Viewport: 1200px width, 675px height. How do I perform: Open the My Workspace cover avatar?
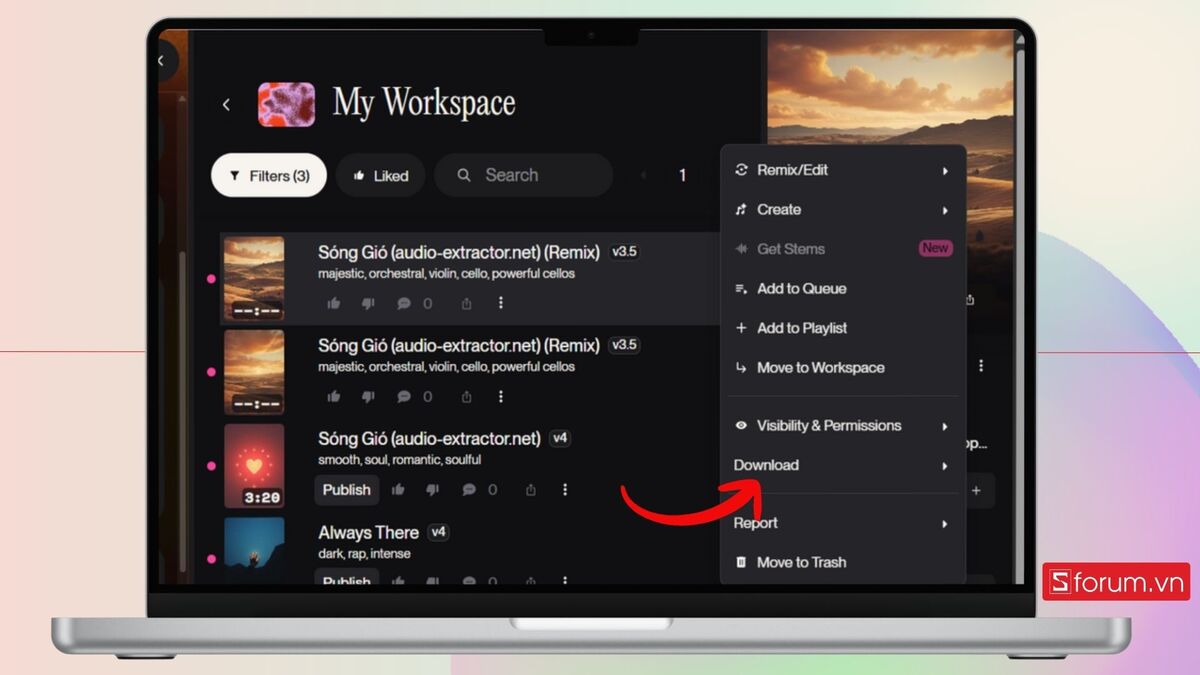tap(286, 104)
